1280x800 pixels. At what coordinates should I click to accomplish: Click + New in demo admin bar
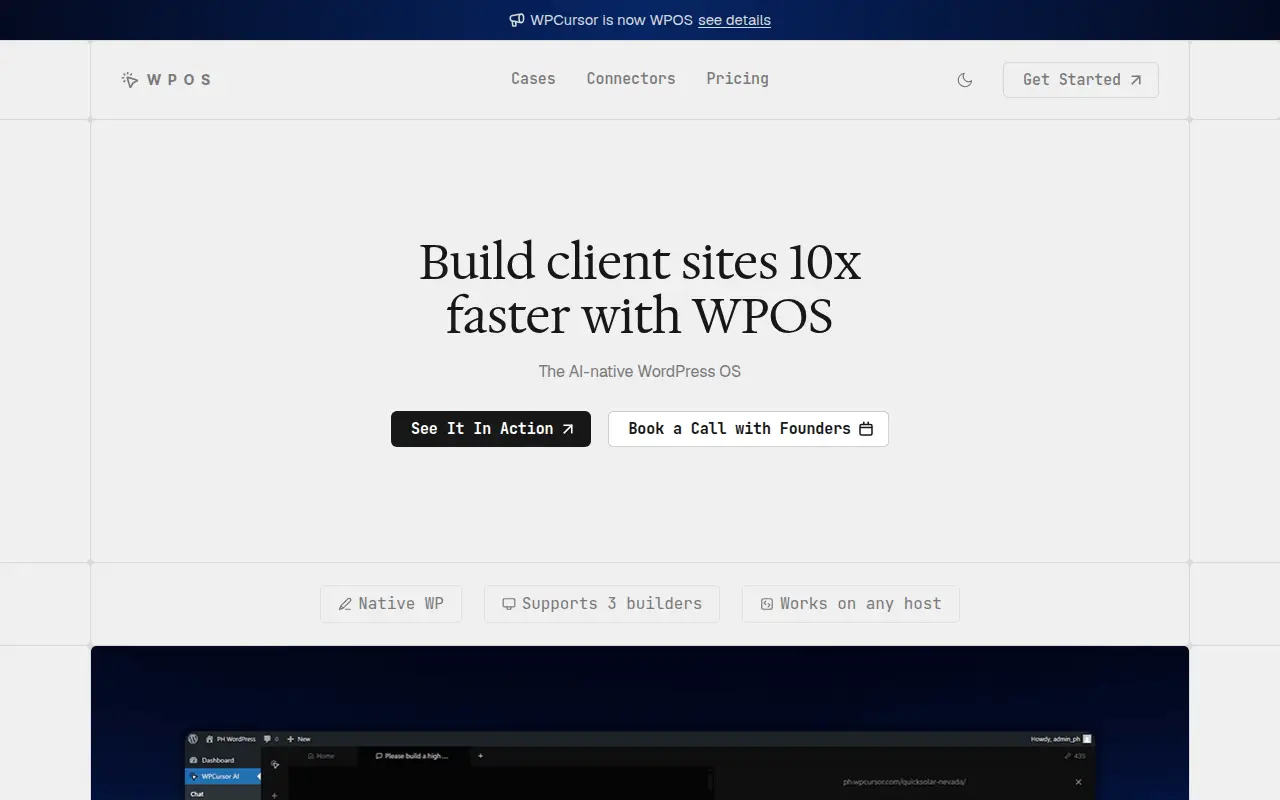click(299, 739)
